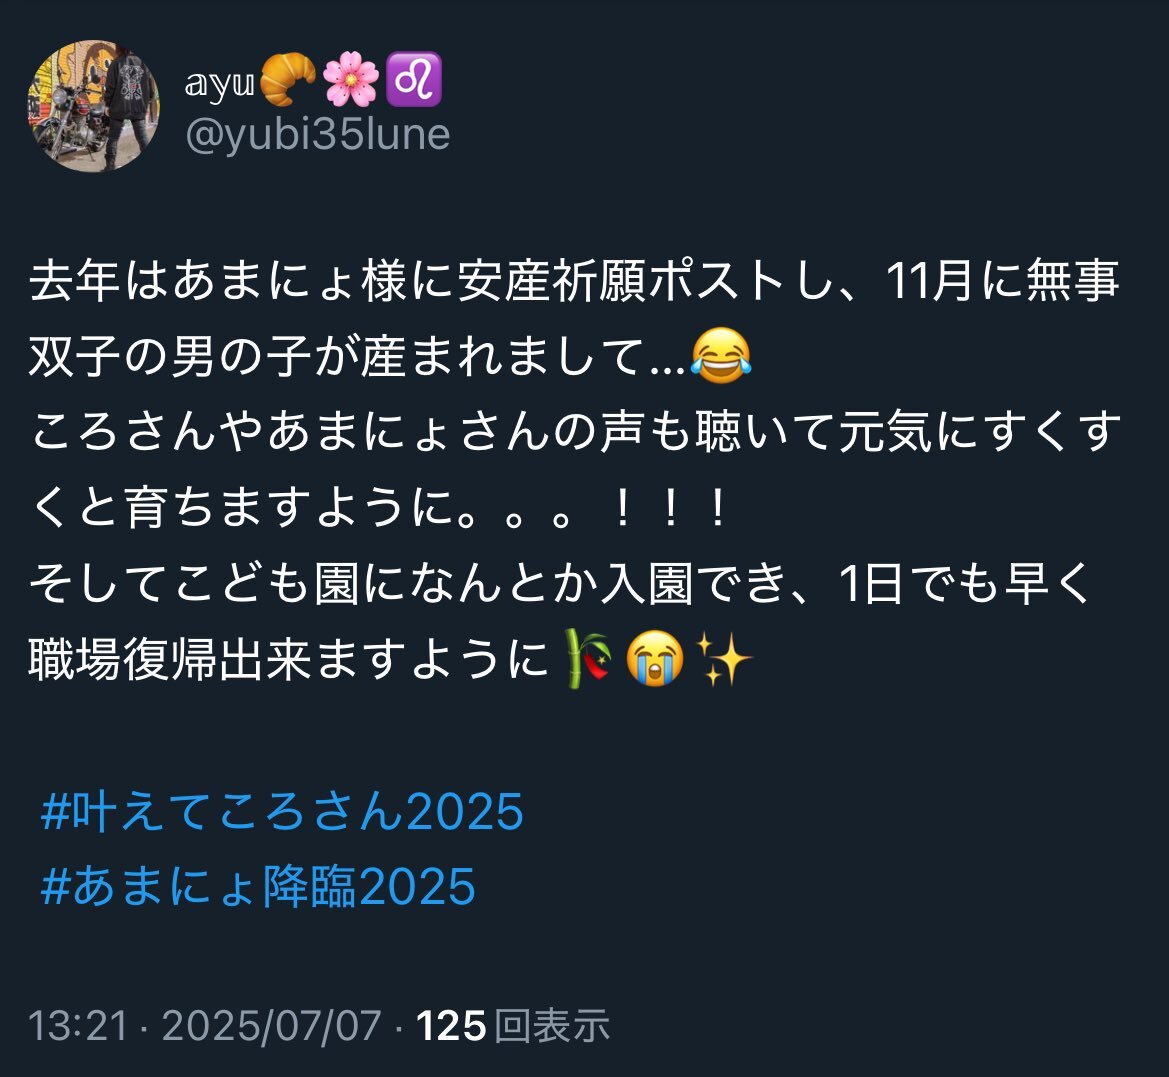1169x1077 pixels.
Task: Click the tanabata bamboo tree emoji
Action: pos(588,658)
